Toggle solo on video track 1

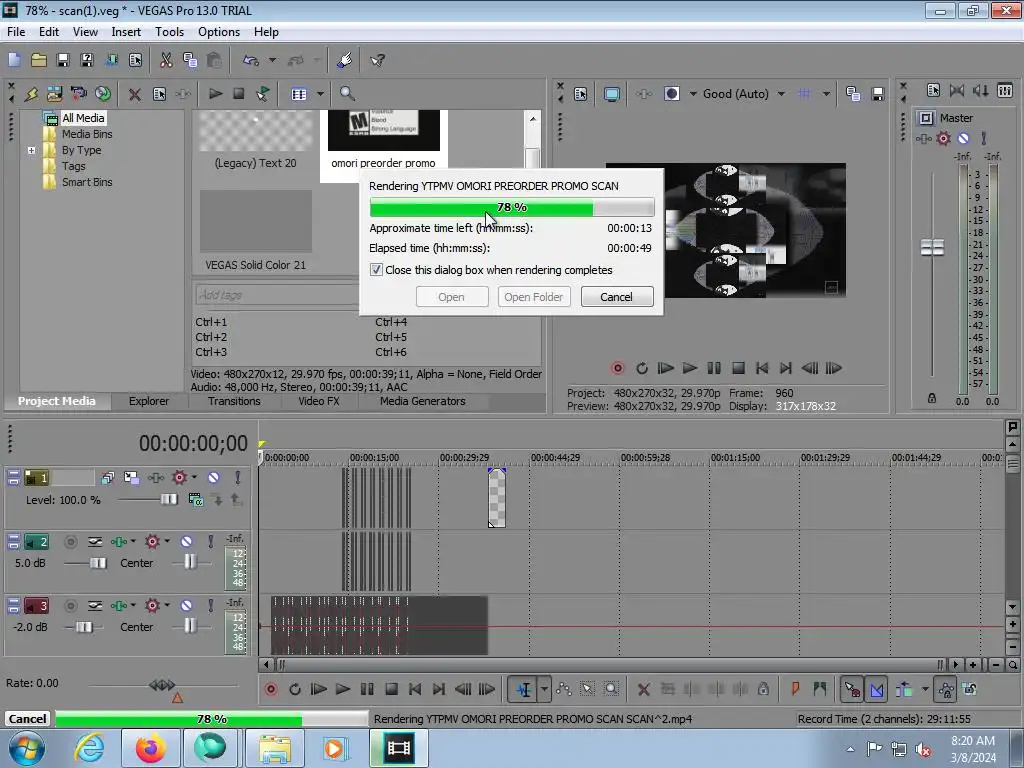point(238,478)
